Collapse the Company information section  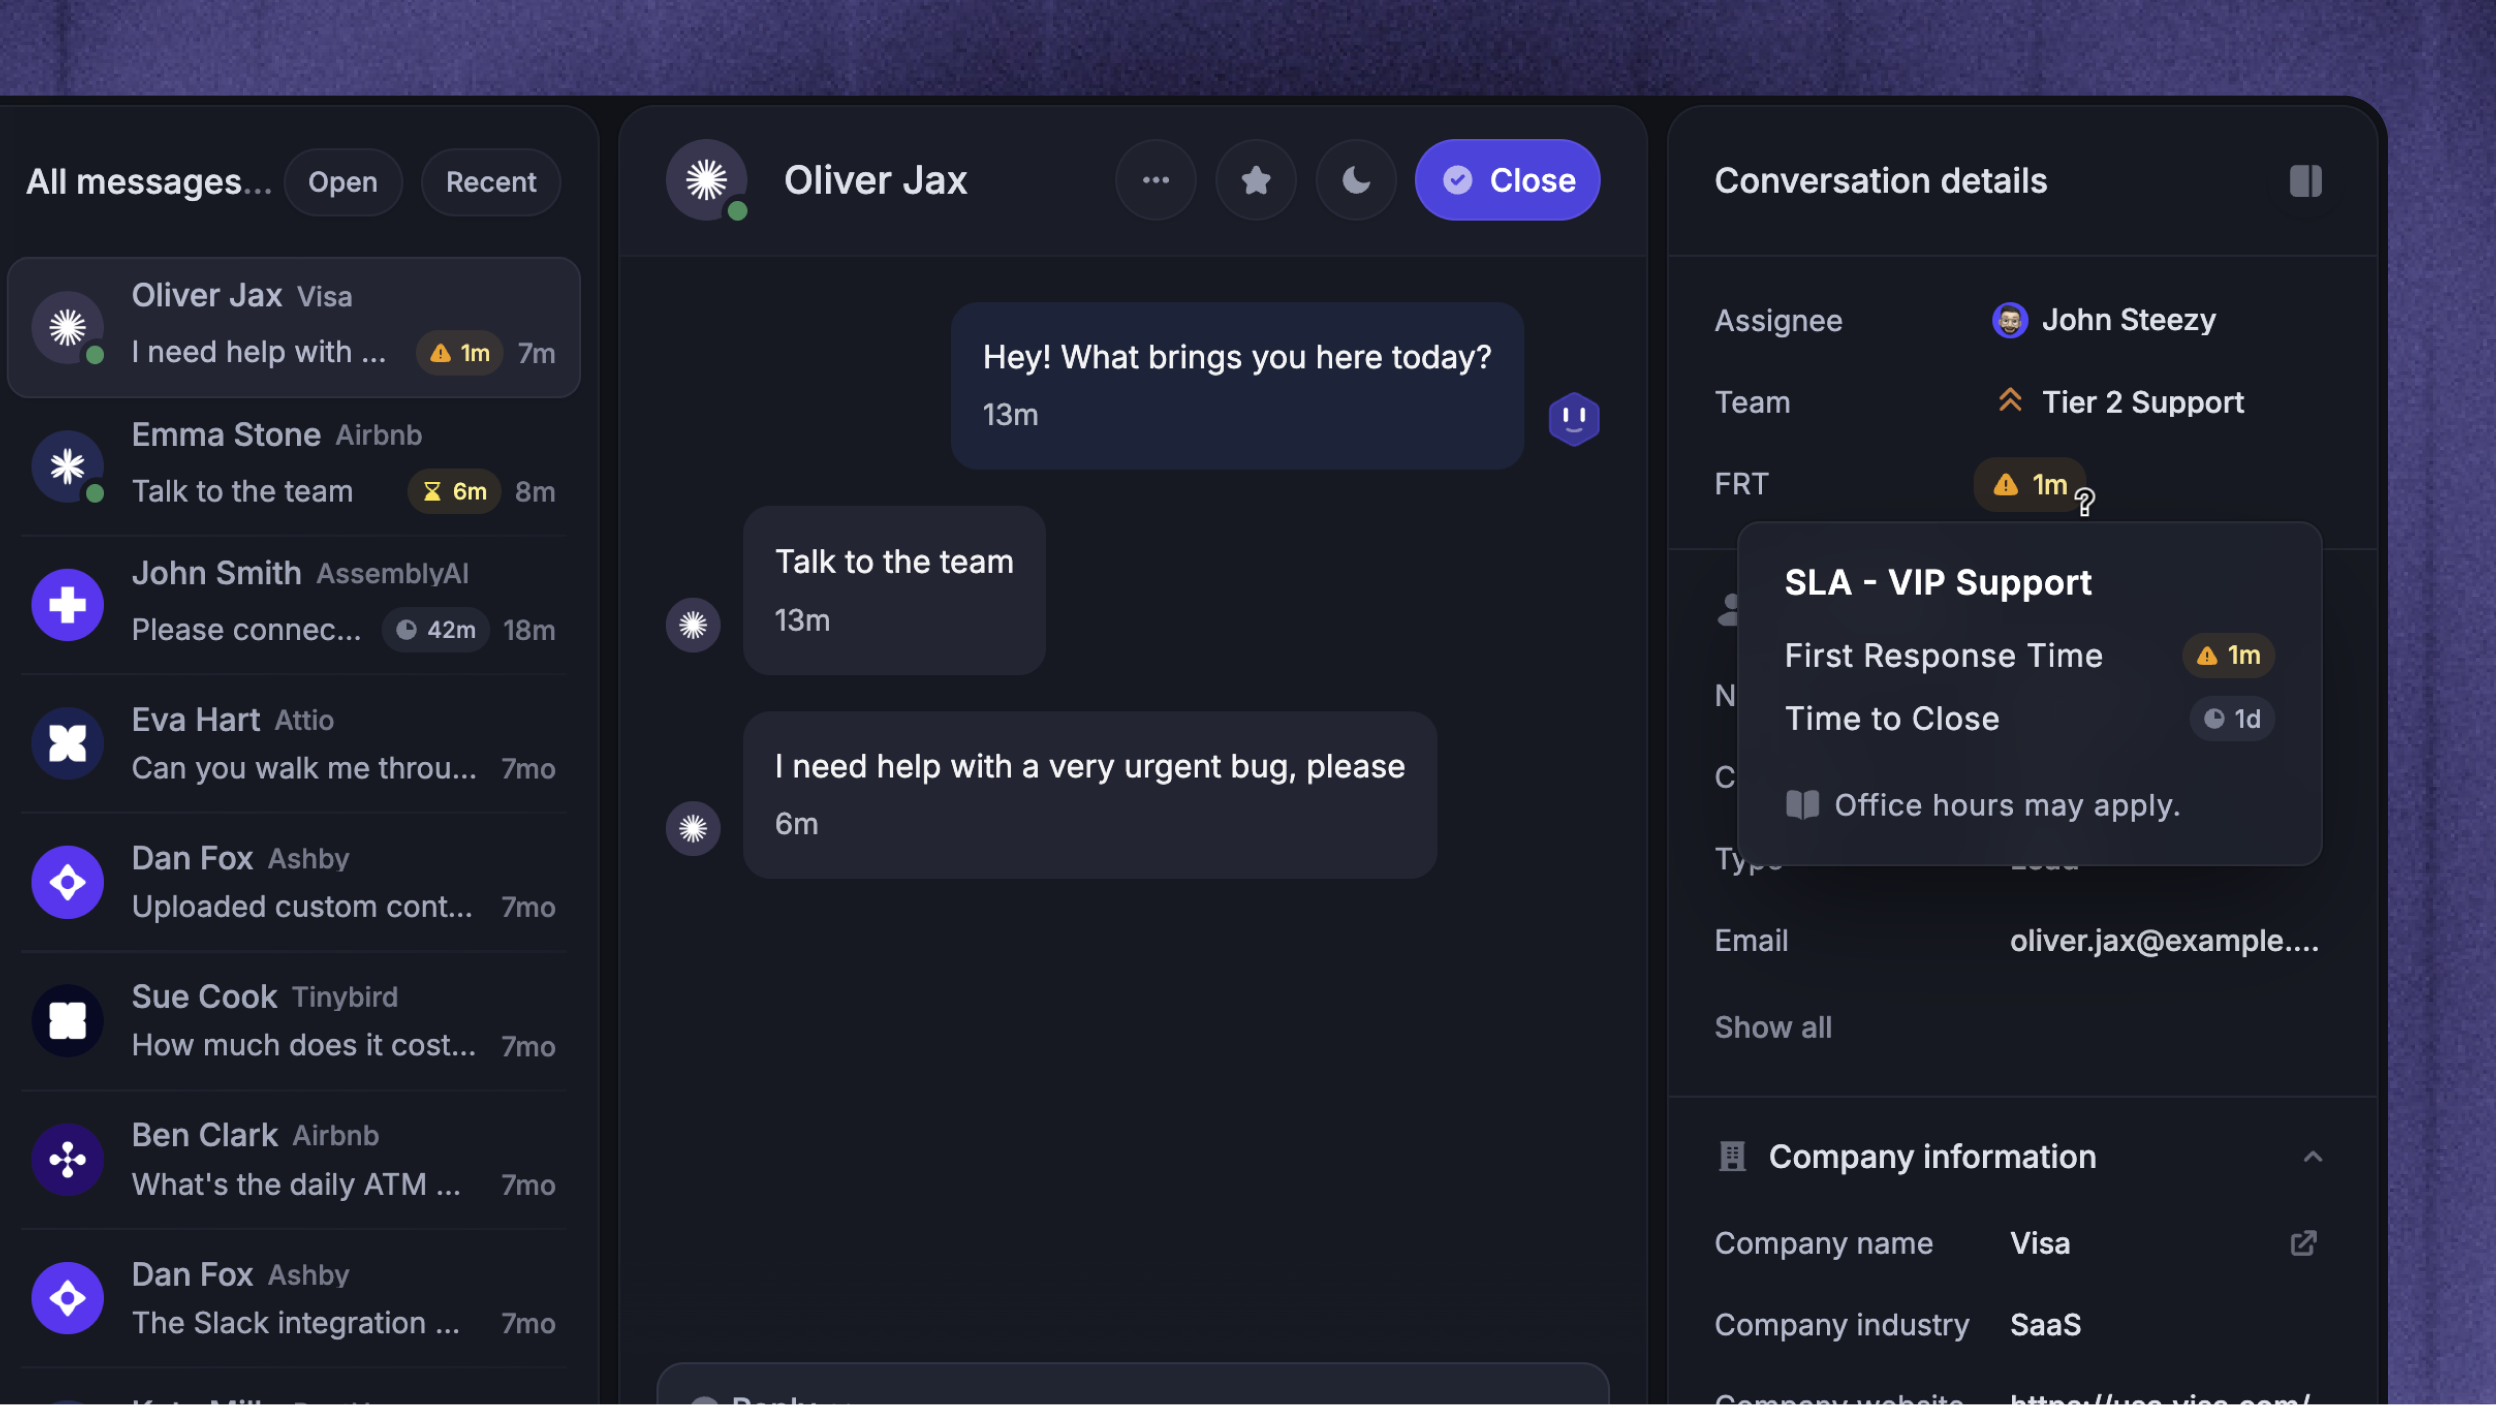(x=2312, y=1157)
